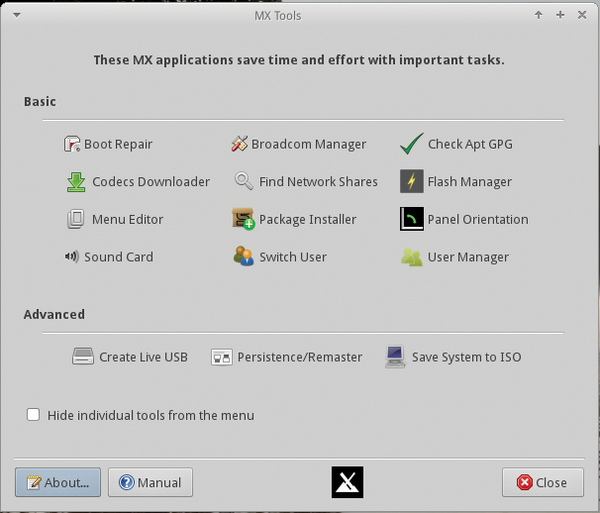600x513 pixels.
Task: Open Menu Editor via its label
Action: 128,219
